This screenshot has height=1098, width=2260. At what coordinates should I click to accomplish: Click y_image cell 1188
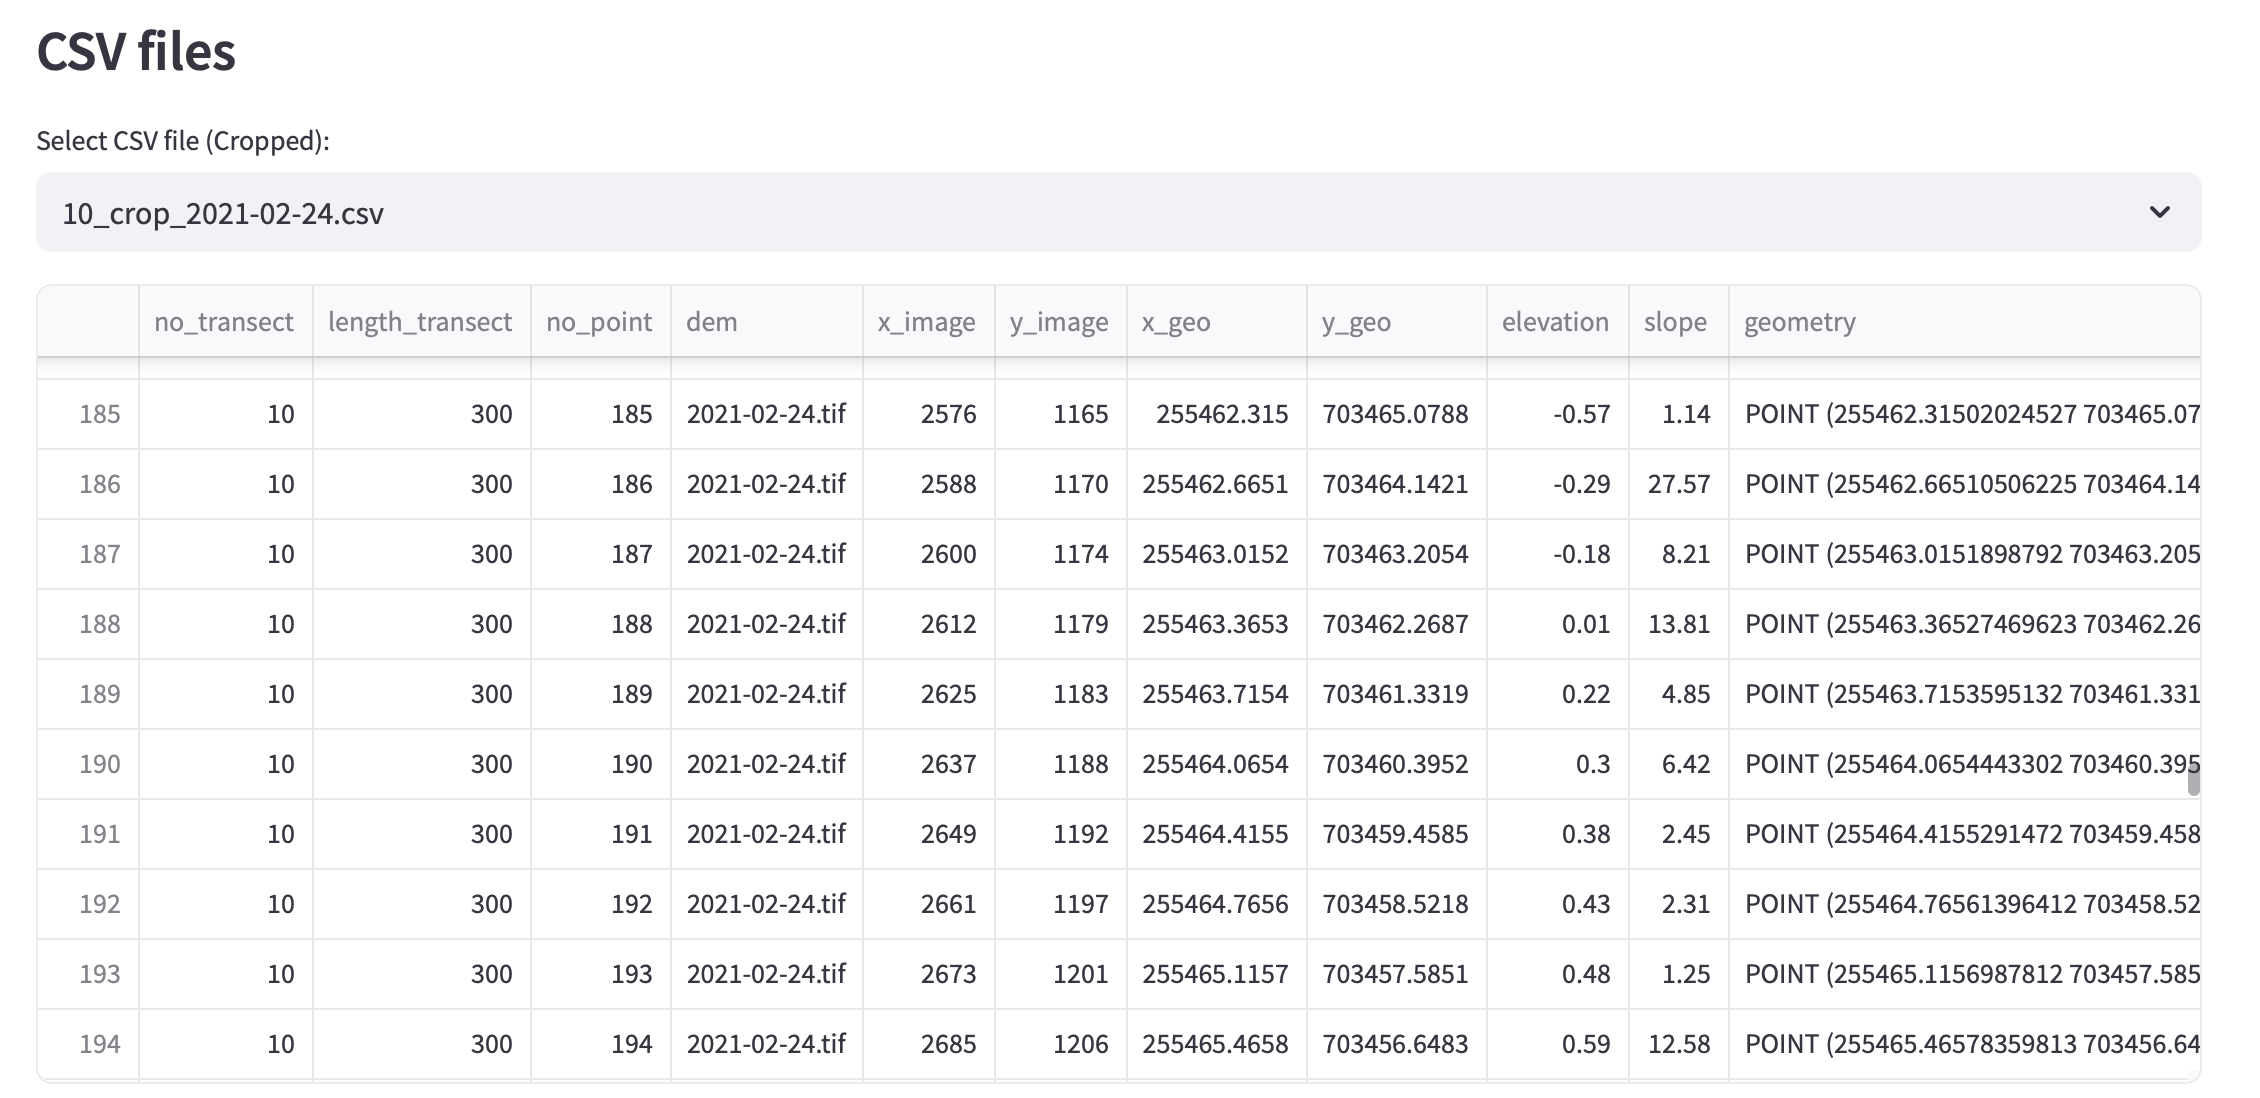(x=1061, y=764)
